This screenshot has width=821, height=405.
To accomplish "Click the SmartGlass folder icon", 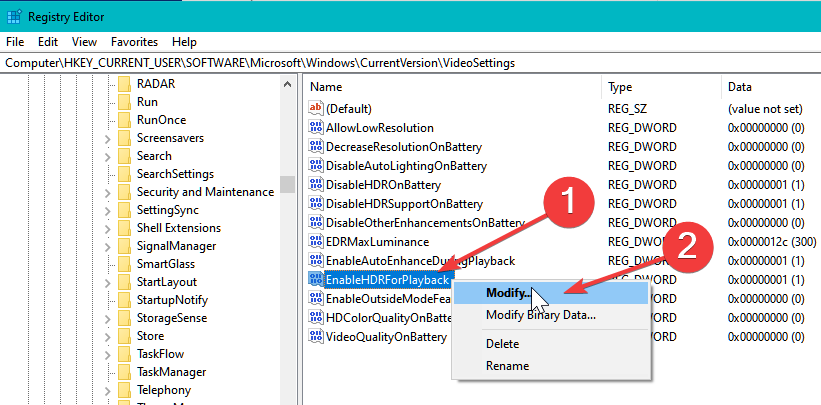I will point(124,264).
